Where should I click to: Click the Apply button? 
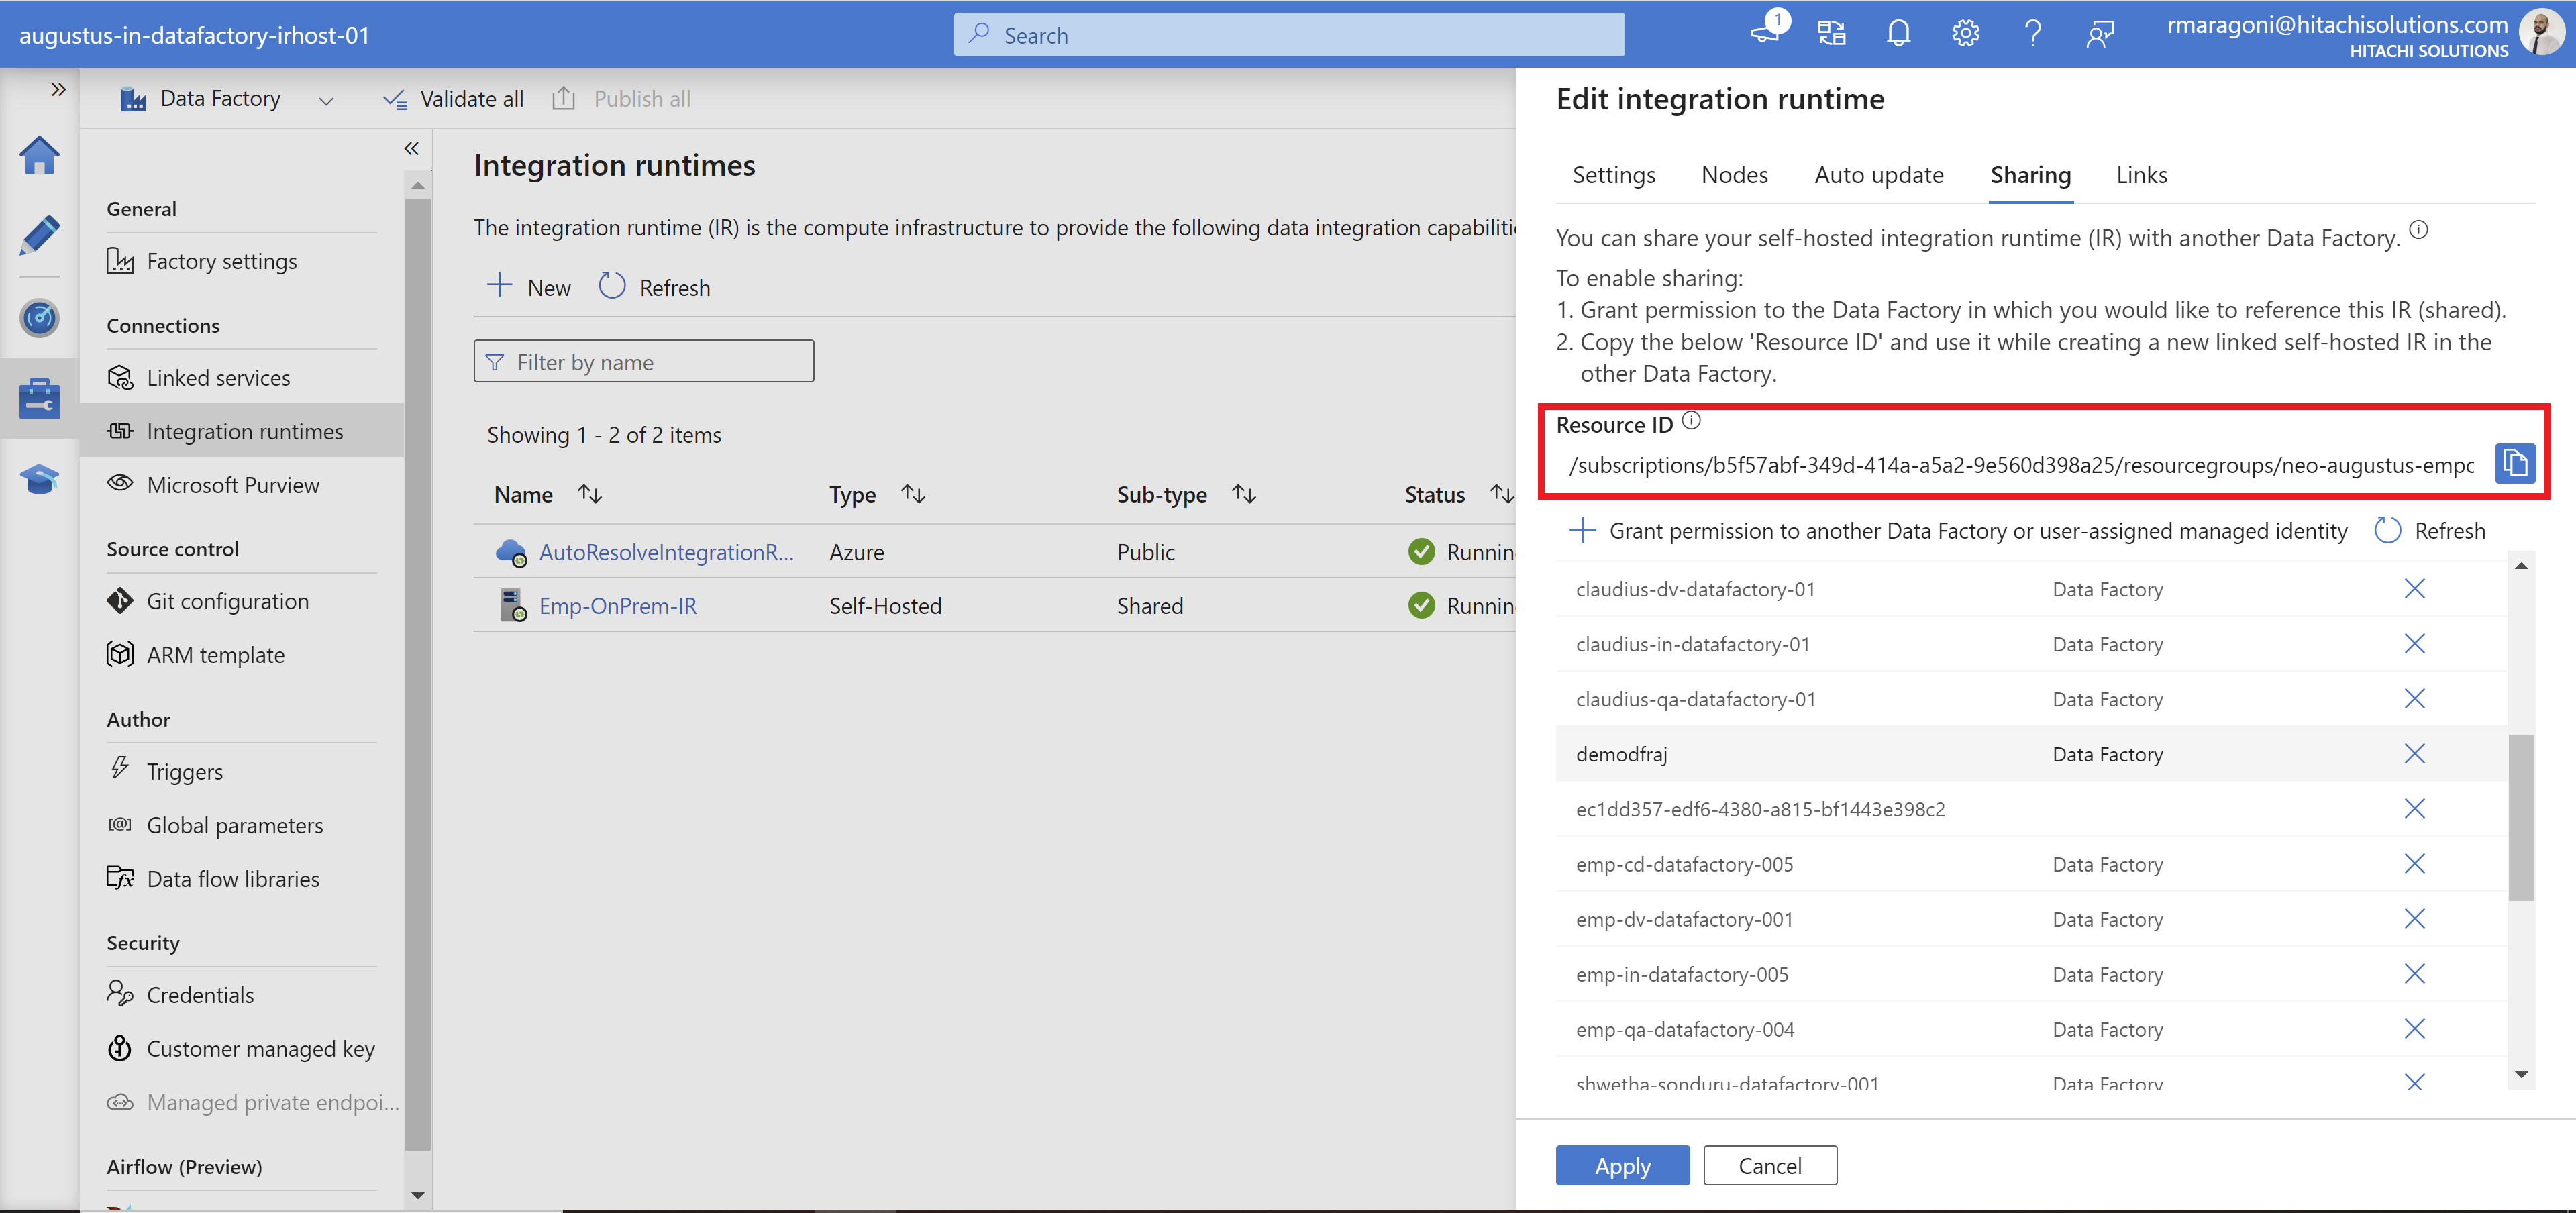1622,1165
